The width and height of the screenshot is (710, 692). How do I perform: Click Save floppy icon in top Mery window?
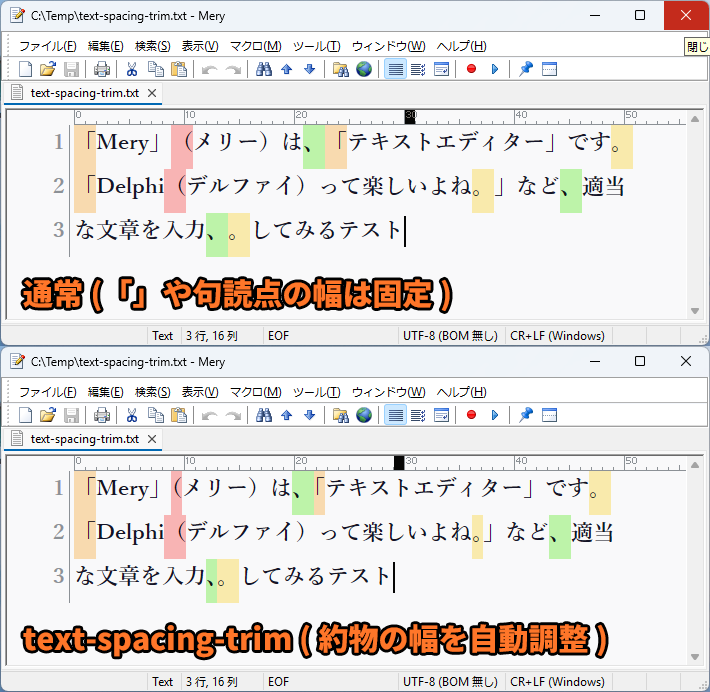pos(71,69)
